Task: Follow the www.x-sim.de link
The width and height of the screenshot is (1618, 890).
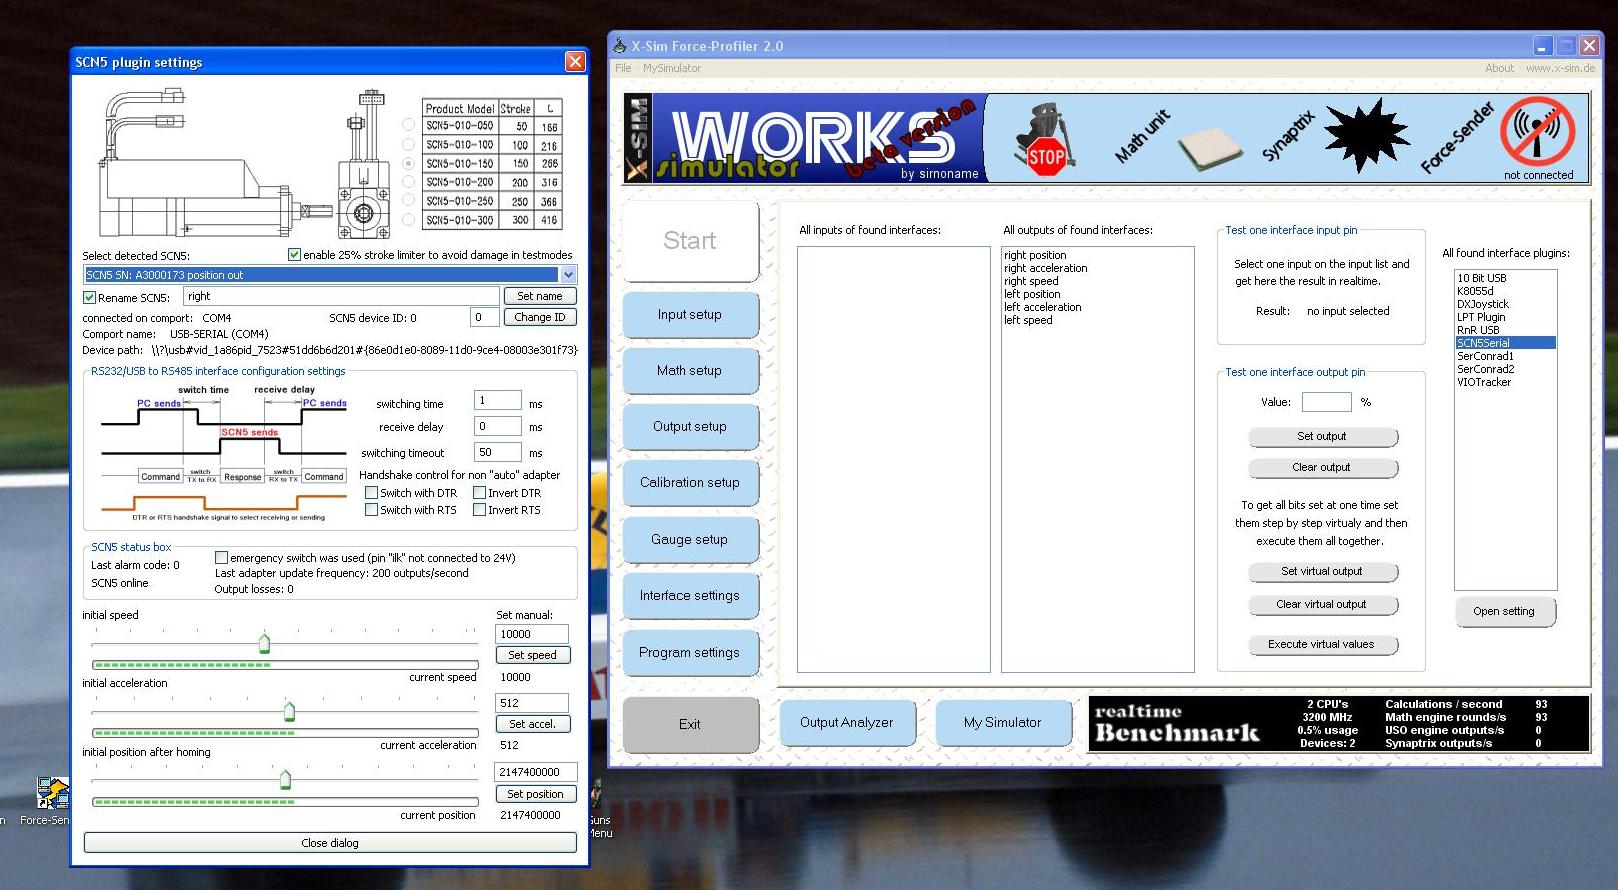Action: (x=1560, y=68)
